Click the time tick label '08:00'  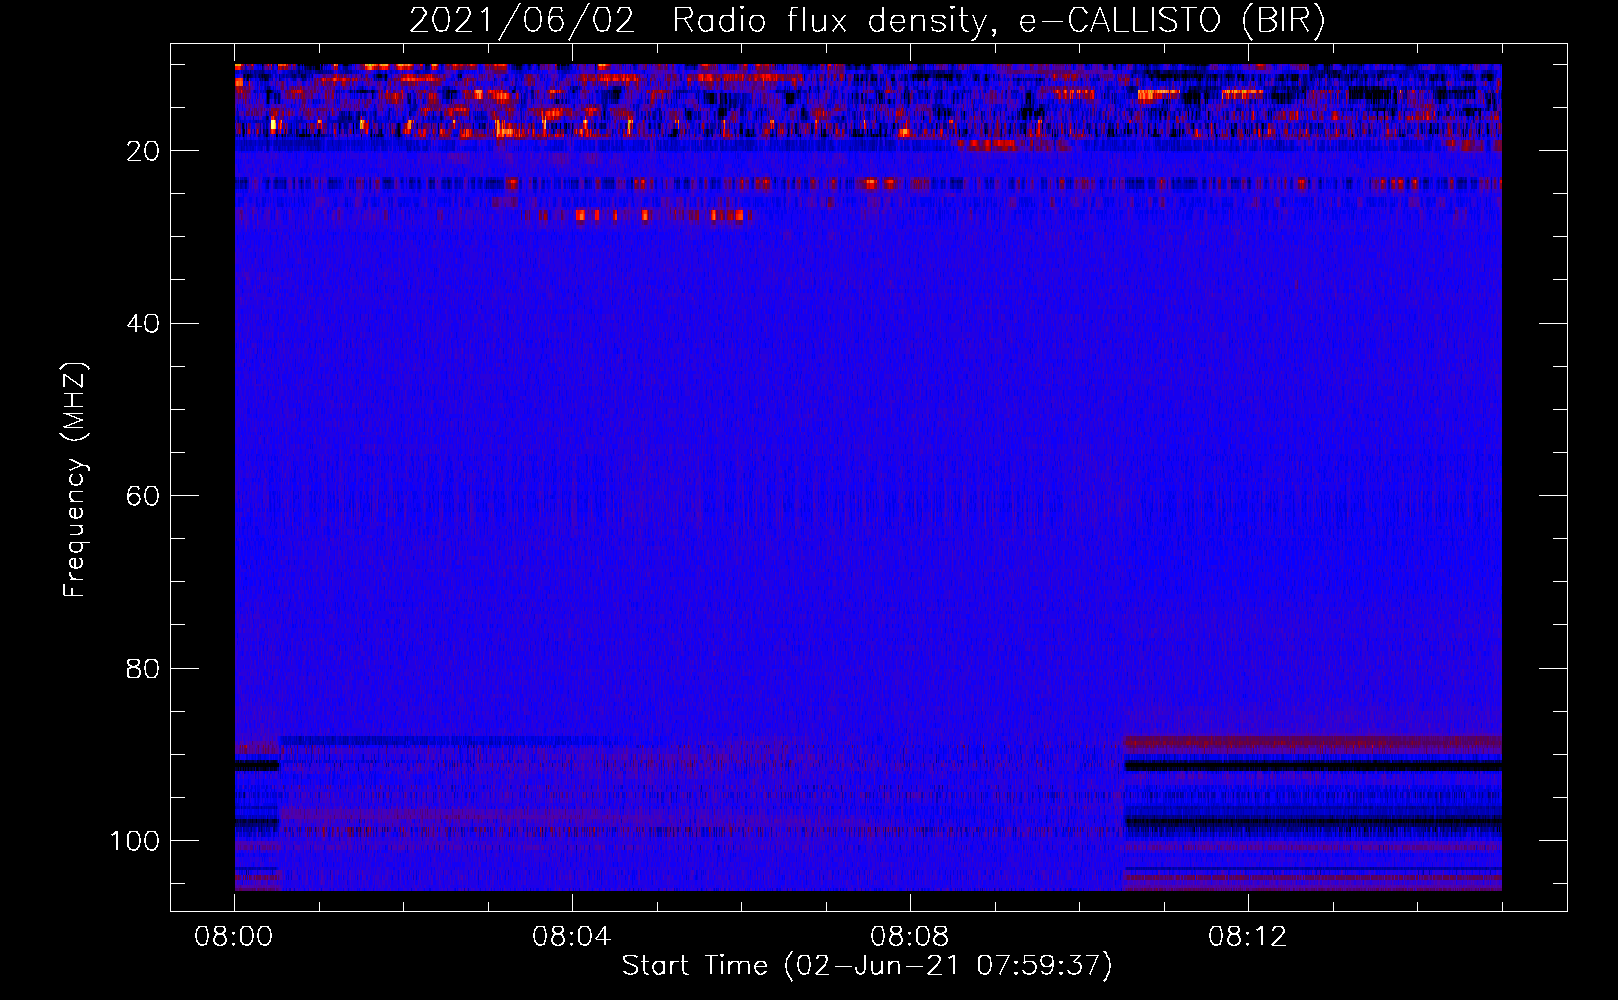tap(234, 937)
